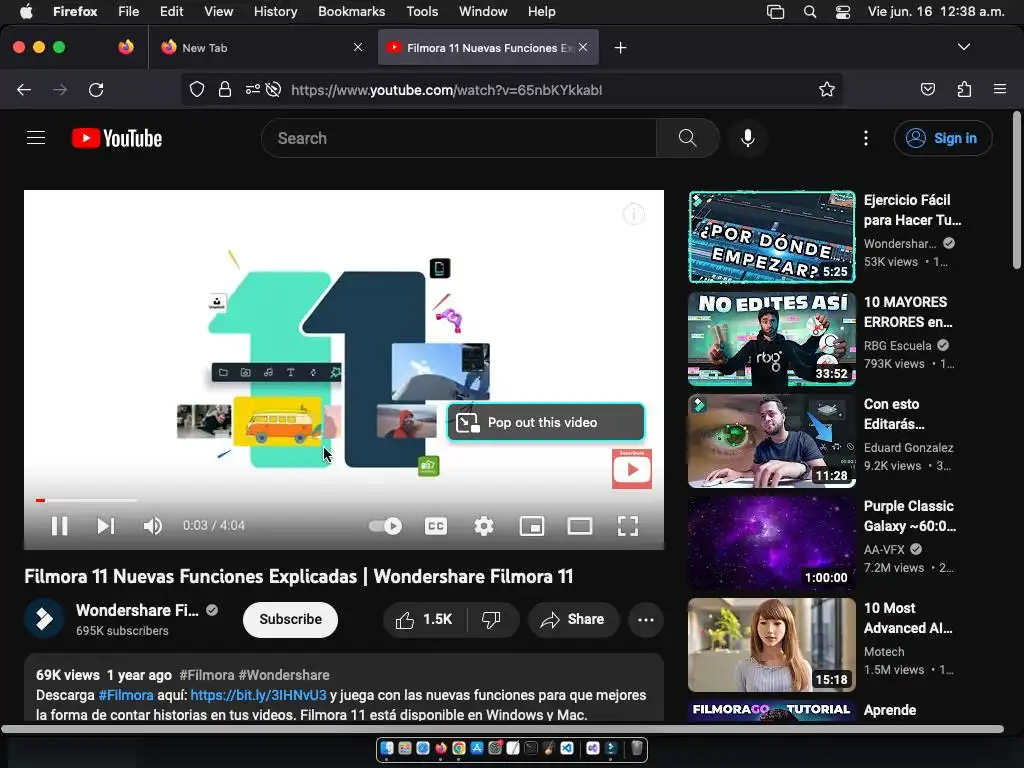This screenshot has height=768, width=1024.
Task: Go to the YouTube home logo
Action: tap(117, 138)
